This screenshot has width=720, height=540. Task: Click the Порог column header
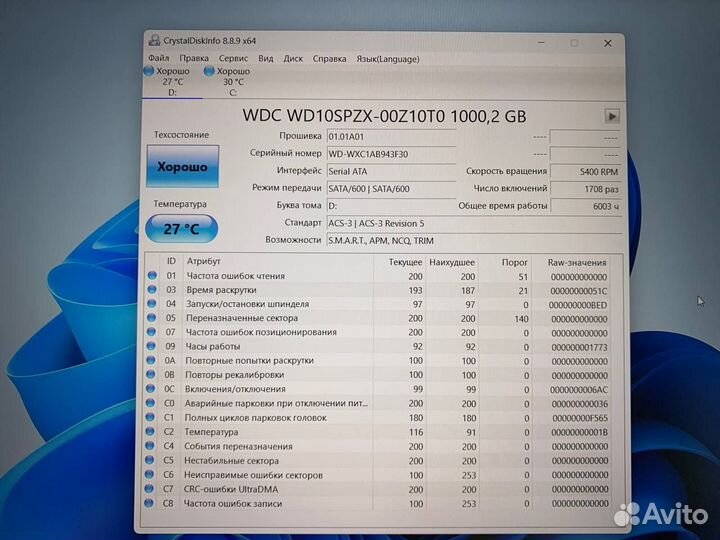click(515, 262)
